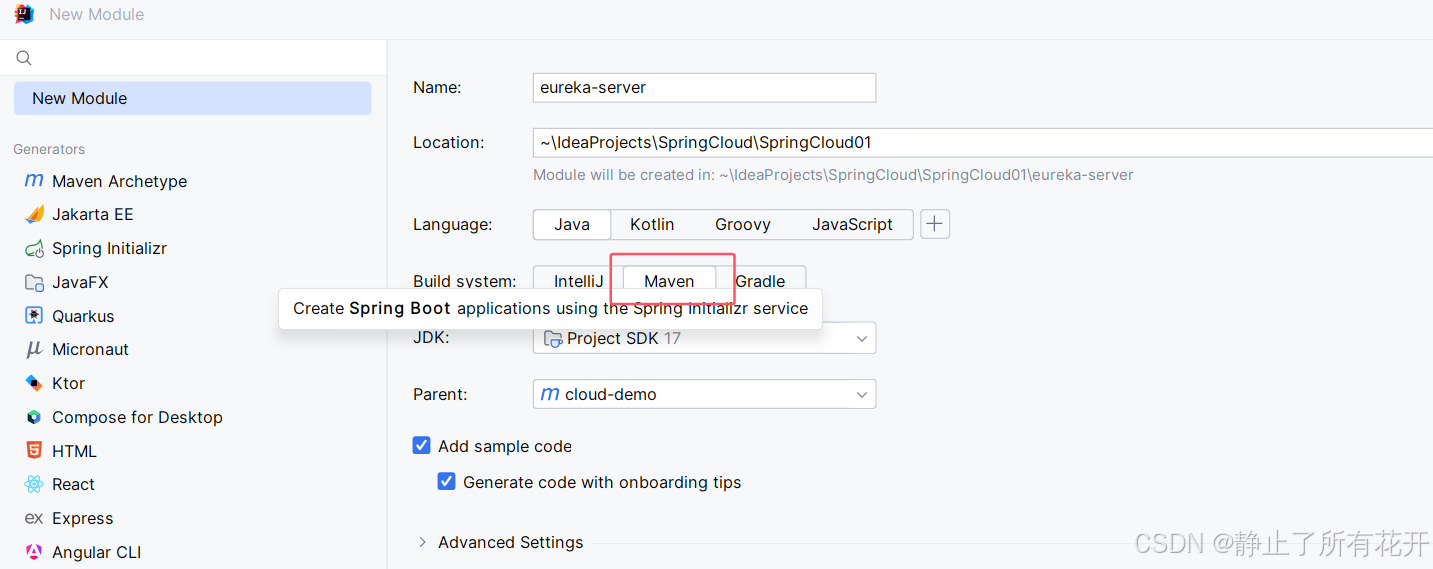Click the HTML label in generators
The width and height of the screenshot is (1433, 569).
click(74, 451)
